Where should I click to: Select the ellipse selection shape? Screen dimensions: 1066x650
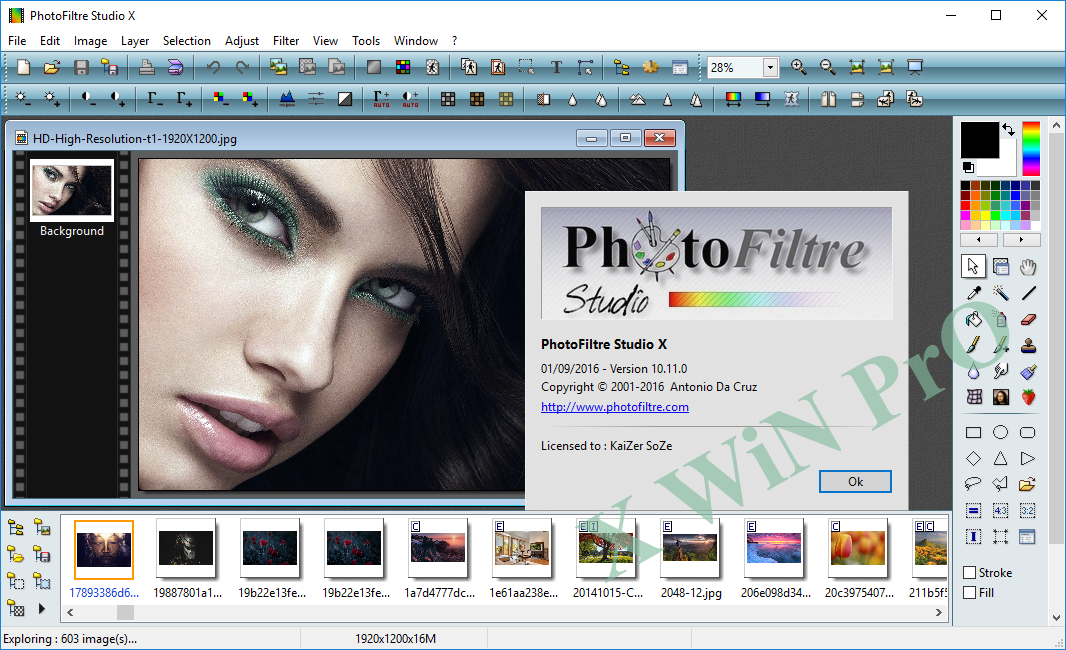1000,432
